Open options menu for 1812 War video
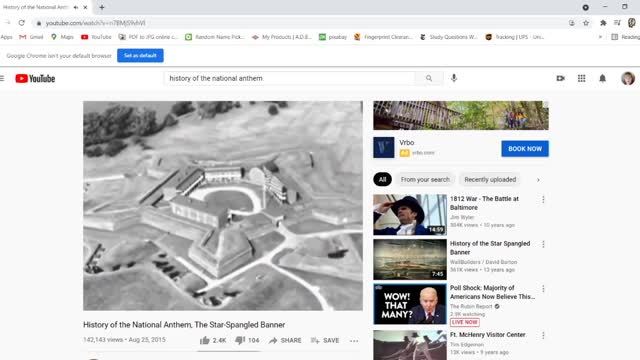Viewport: 640px width, 360px height. (x=543, y=200)
